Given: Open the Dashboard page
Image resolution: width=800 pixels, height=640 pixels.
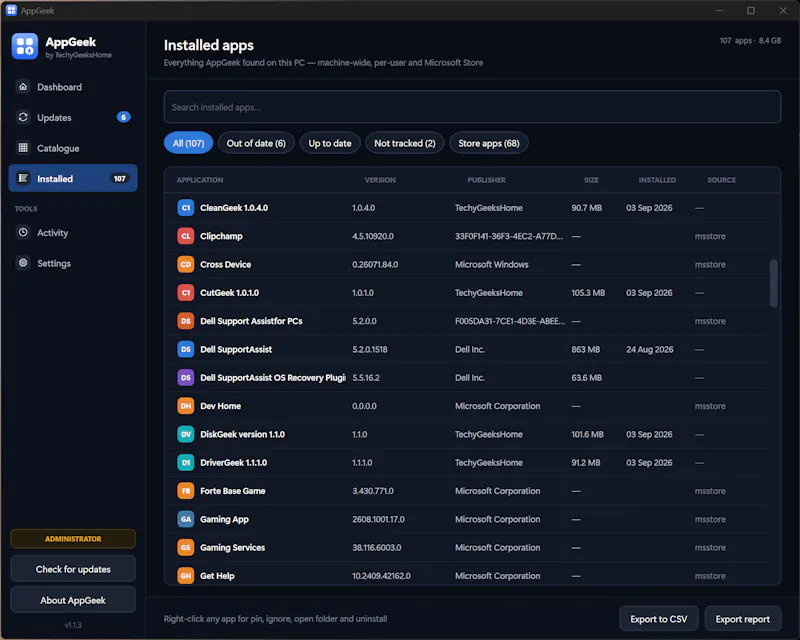Looking at the screenshot, I should click(x=73, y=87).
